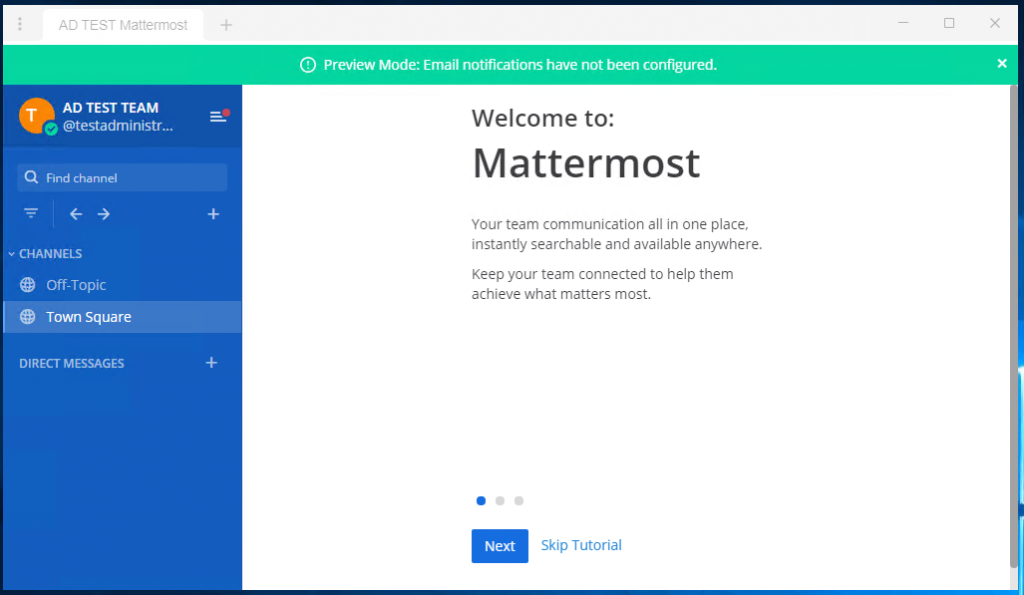Minimize the Mattermost window
1024x595 pixels.
coord(903,23)
